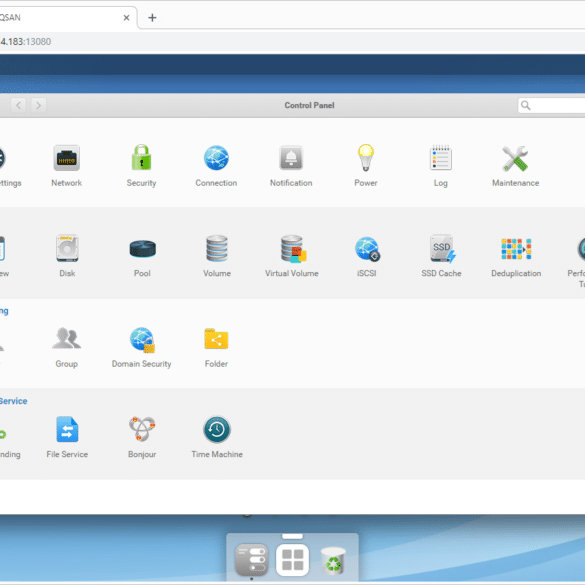
Task: Open the Notification bell icon
Action: tap(291, 157)
